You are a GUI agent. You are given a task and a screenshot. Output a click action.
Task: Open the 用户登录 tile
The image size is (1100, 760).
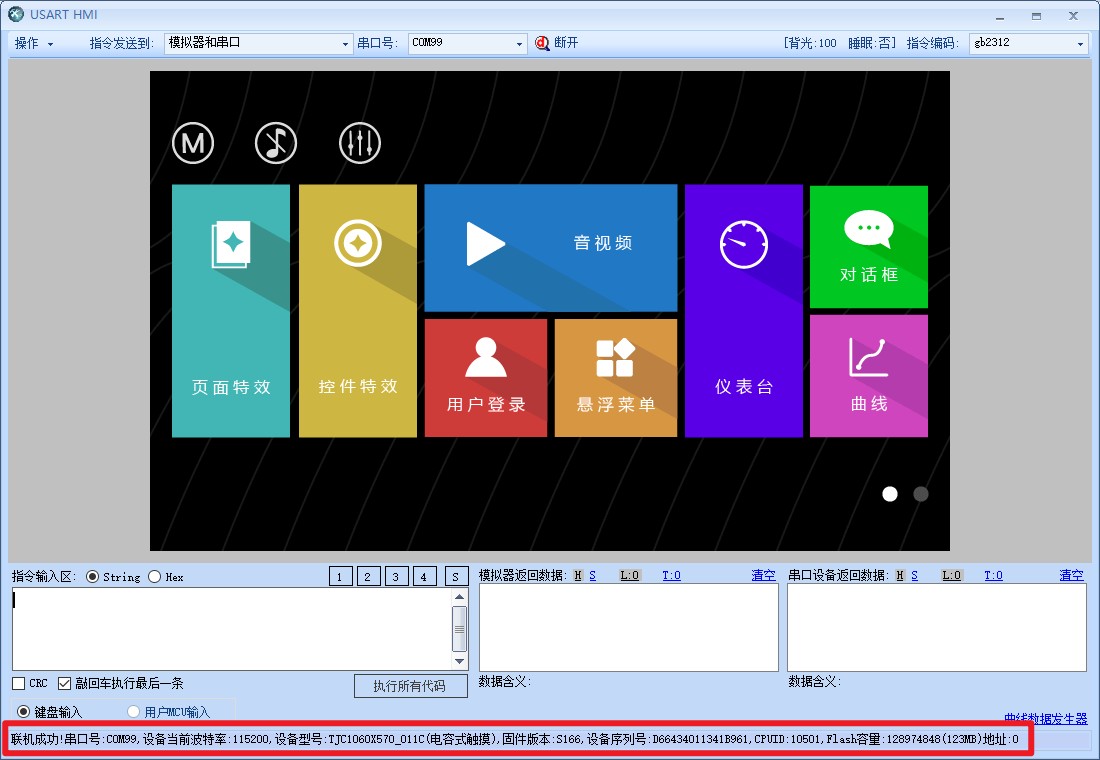click(x=486, y=378)
